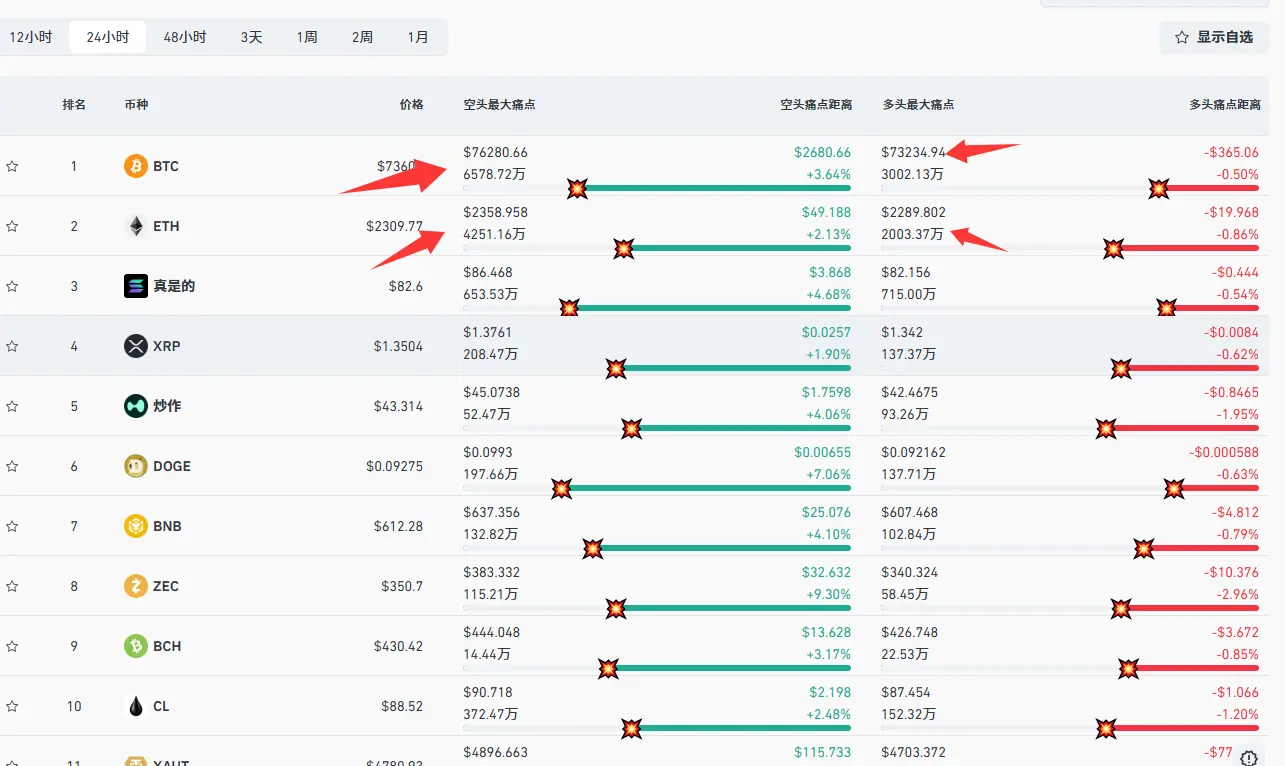1285x766 pixels.
Task: Select the 24小时 time range tab
Action: (108, 37)
